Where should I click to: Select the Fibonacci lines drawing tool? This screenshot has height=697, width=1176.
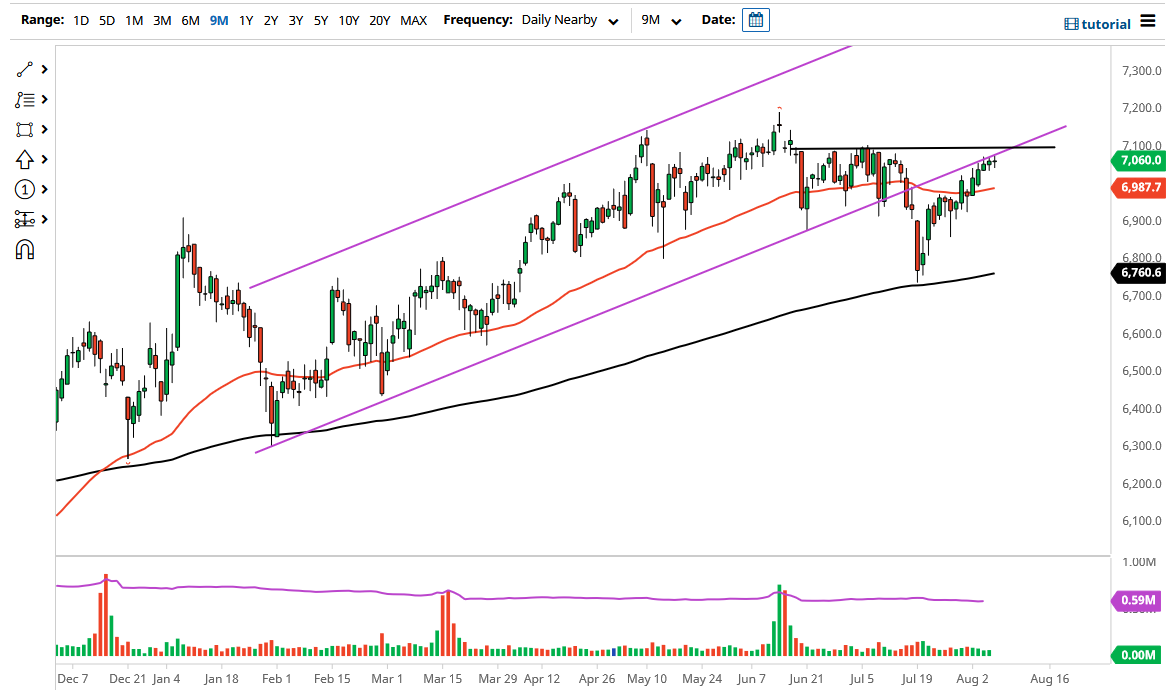pos(25,99)
